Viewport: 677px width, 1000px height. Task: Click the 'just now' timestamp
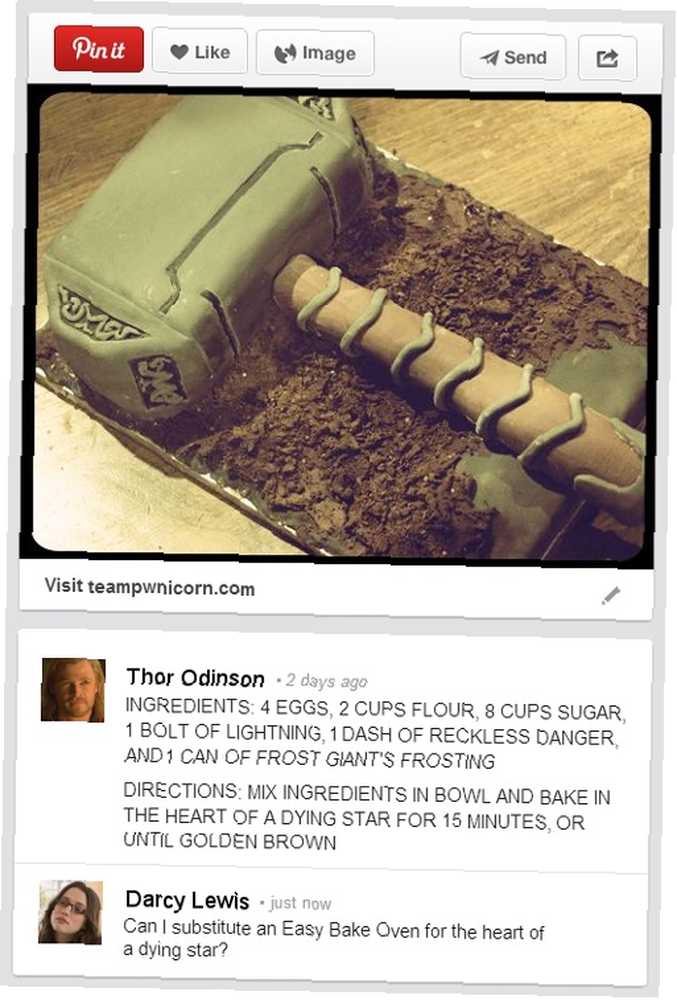pyautogui.click(x=300, y=903)
